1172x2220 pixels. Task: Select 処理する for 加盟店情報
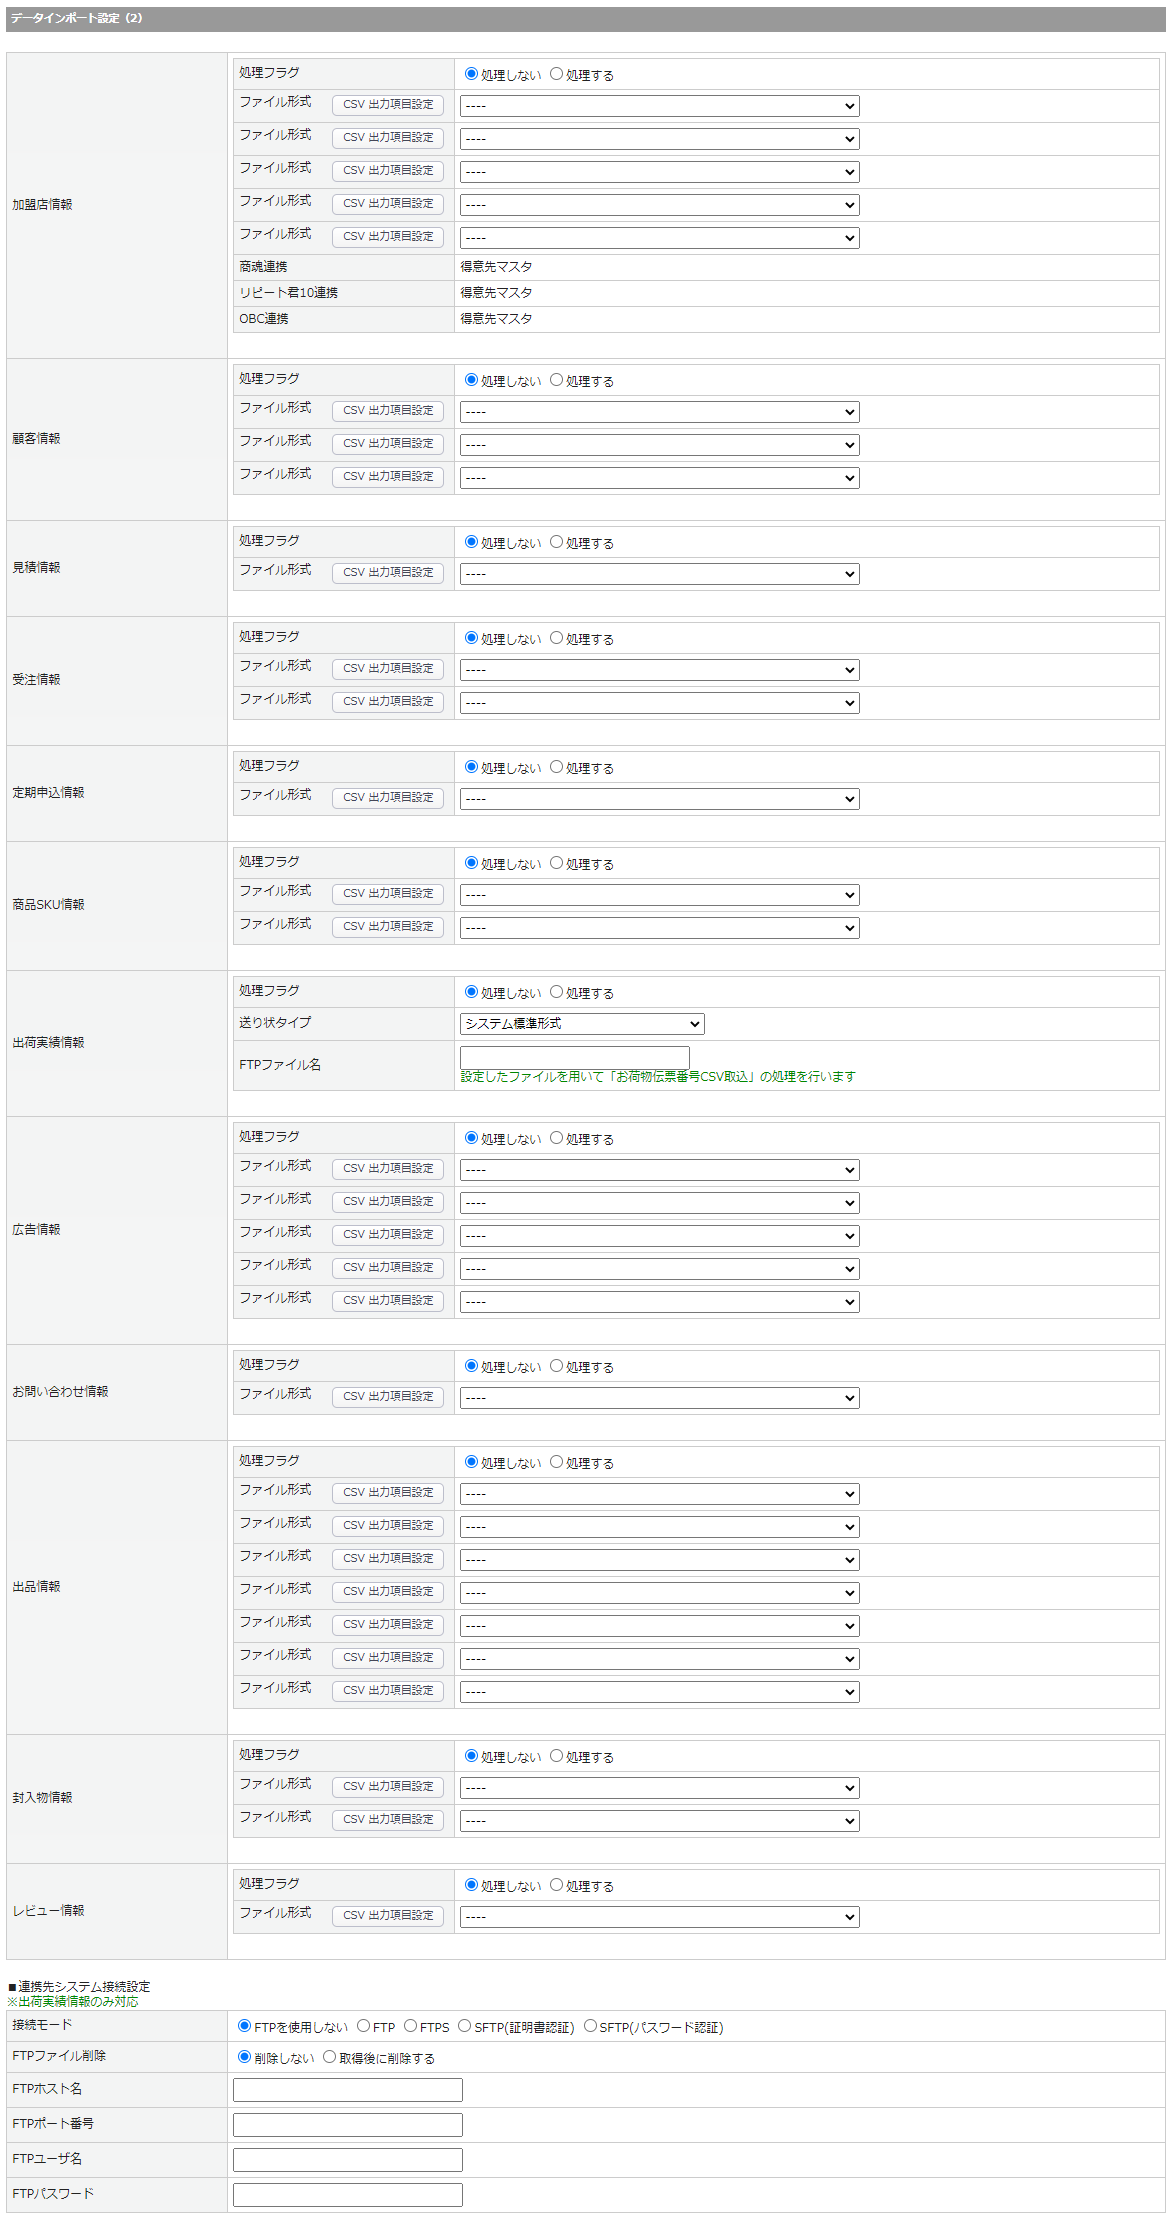557,74
